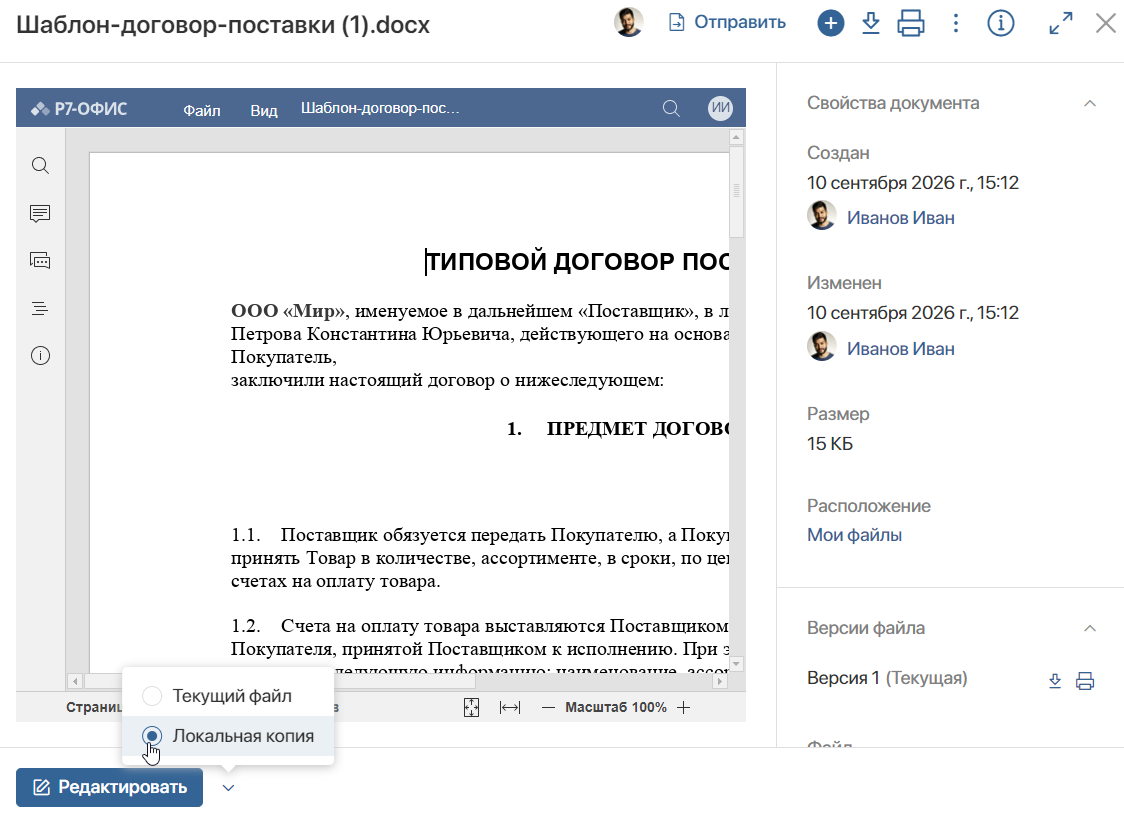This screenshot has height=813, width=1124.
Task: Open Иванов Иван profile under Изменен
Action: tap(900, 348)
